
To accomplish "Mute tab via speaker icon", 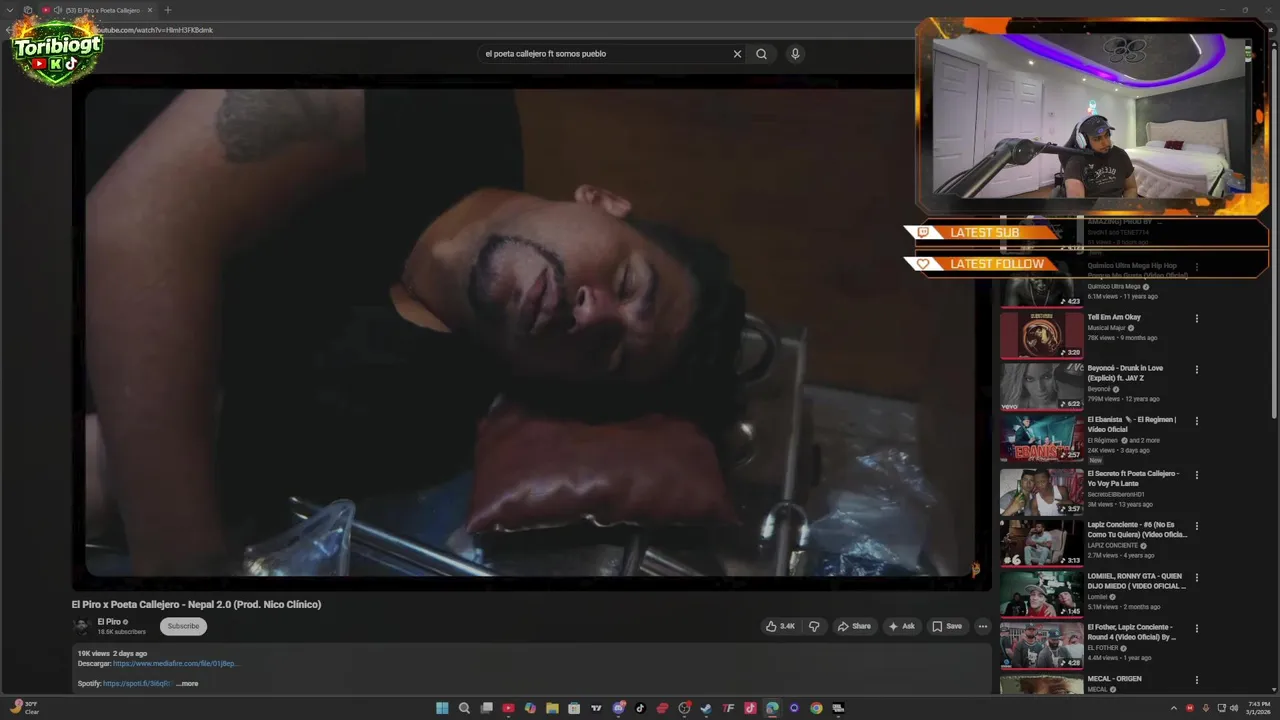I will [x=58, y=10].
